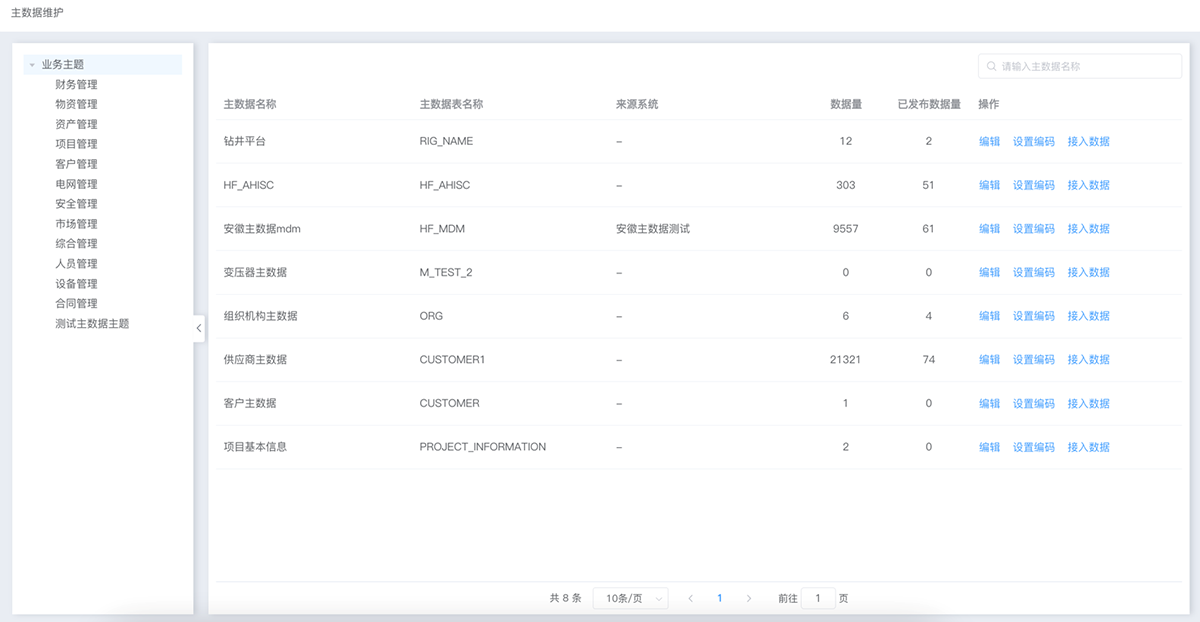1200x622 pixels.
Task: Click 编辑 for 客户主数据 row
Action: (x=989, y=403)
